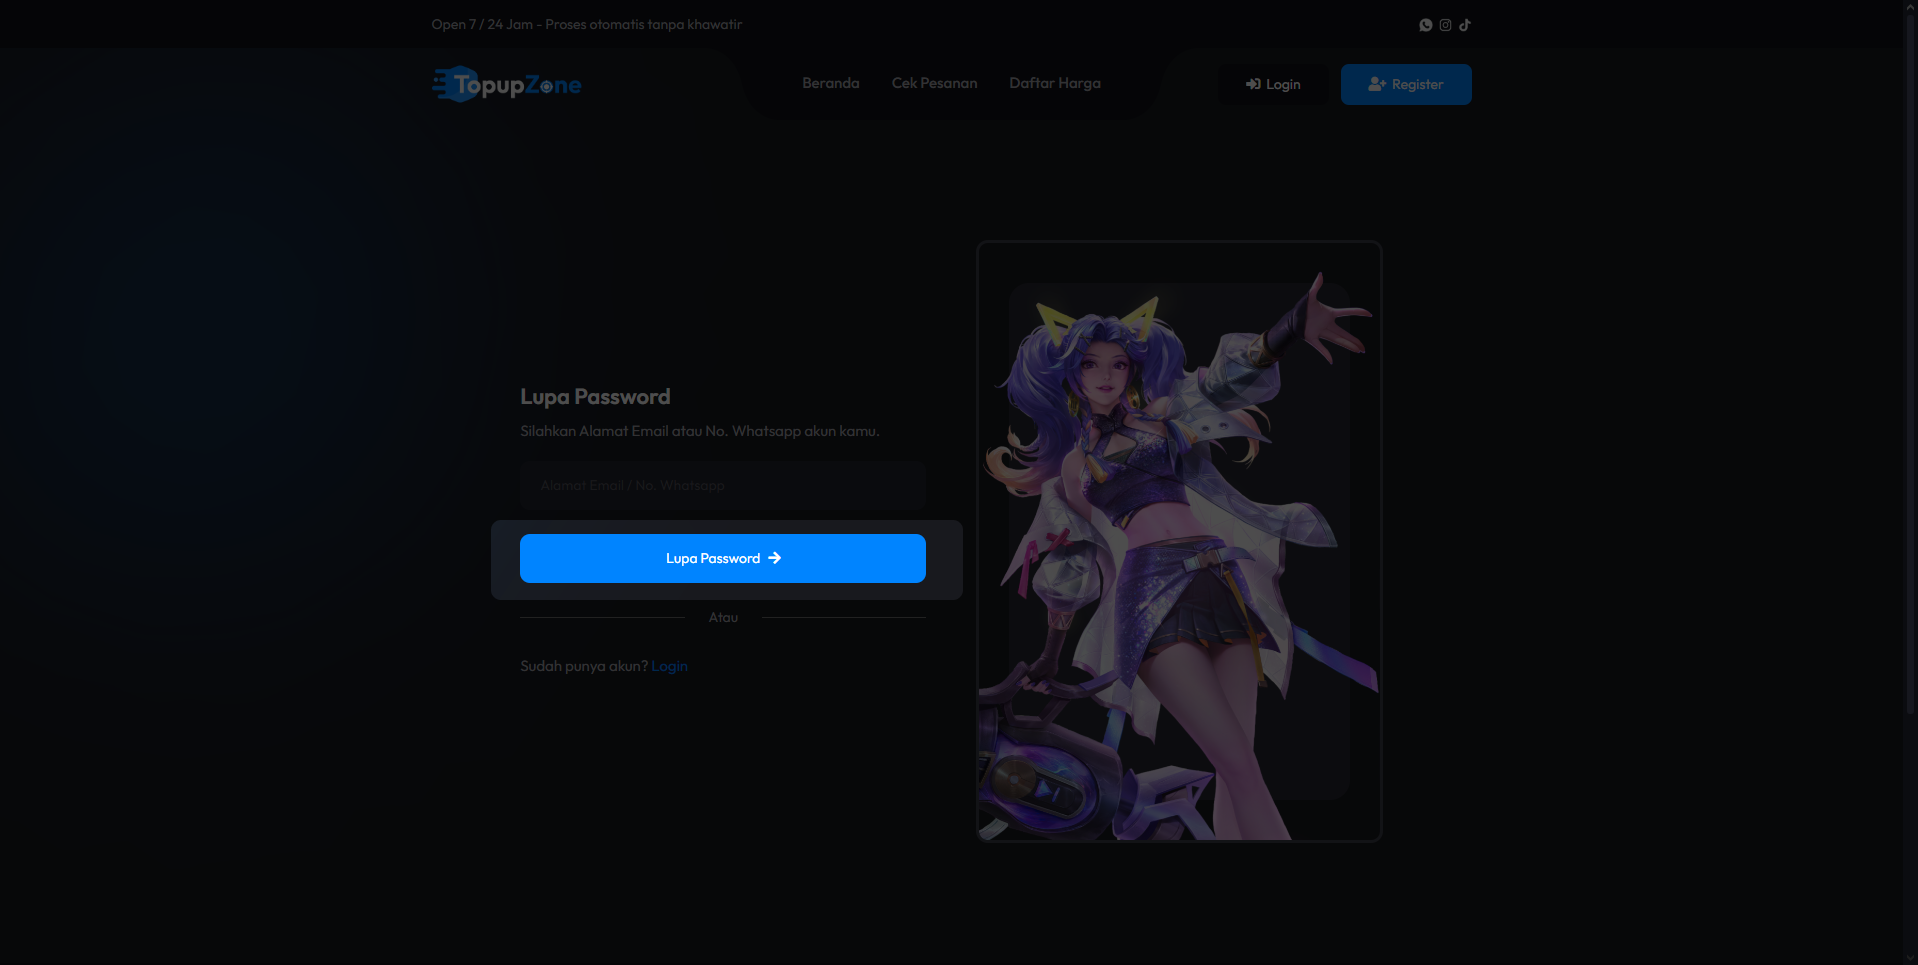
Task: Click the Register button
Action: (x=1406, y=84)
